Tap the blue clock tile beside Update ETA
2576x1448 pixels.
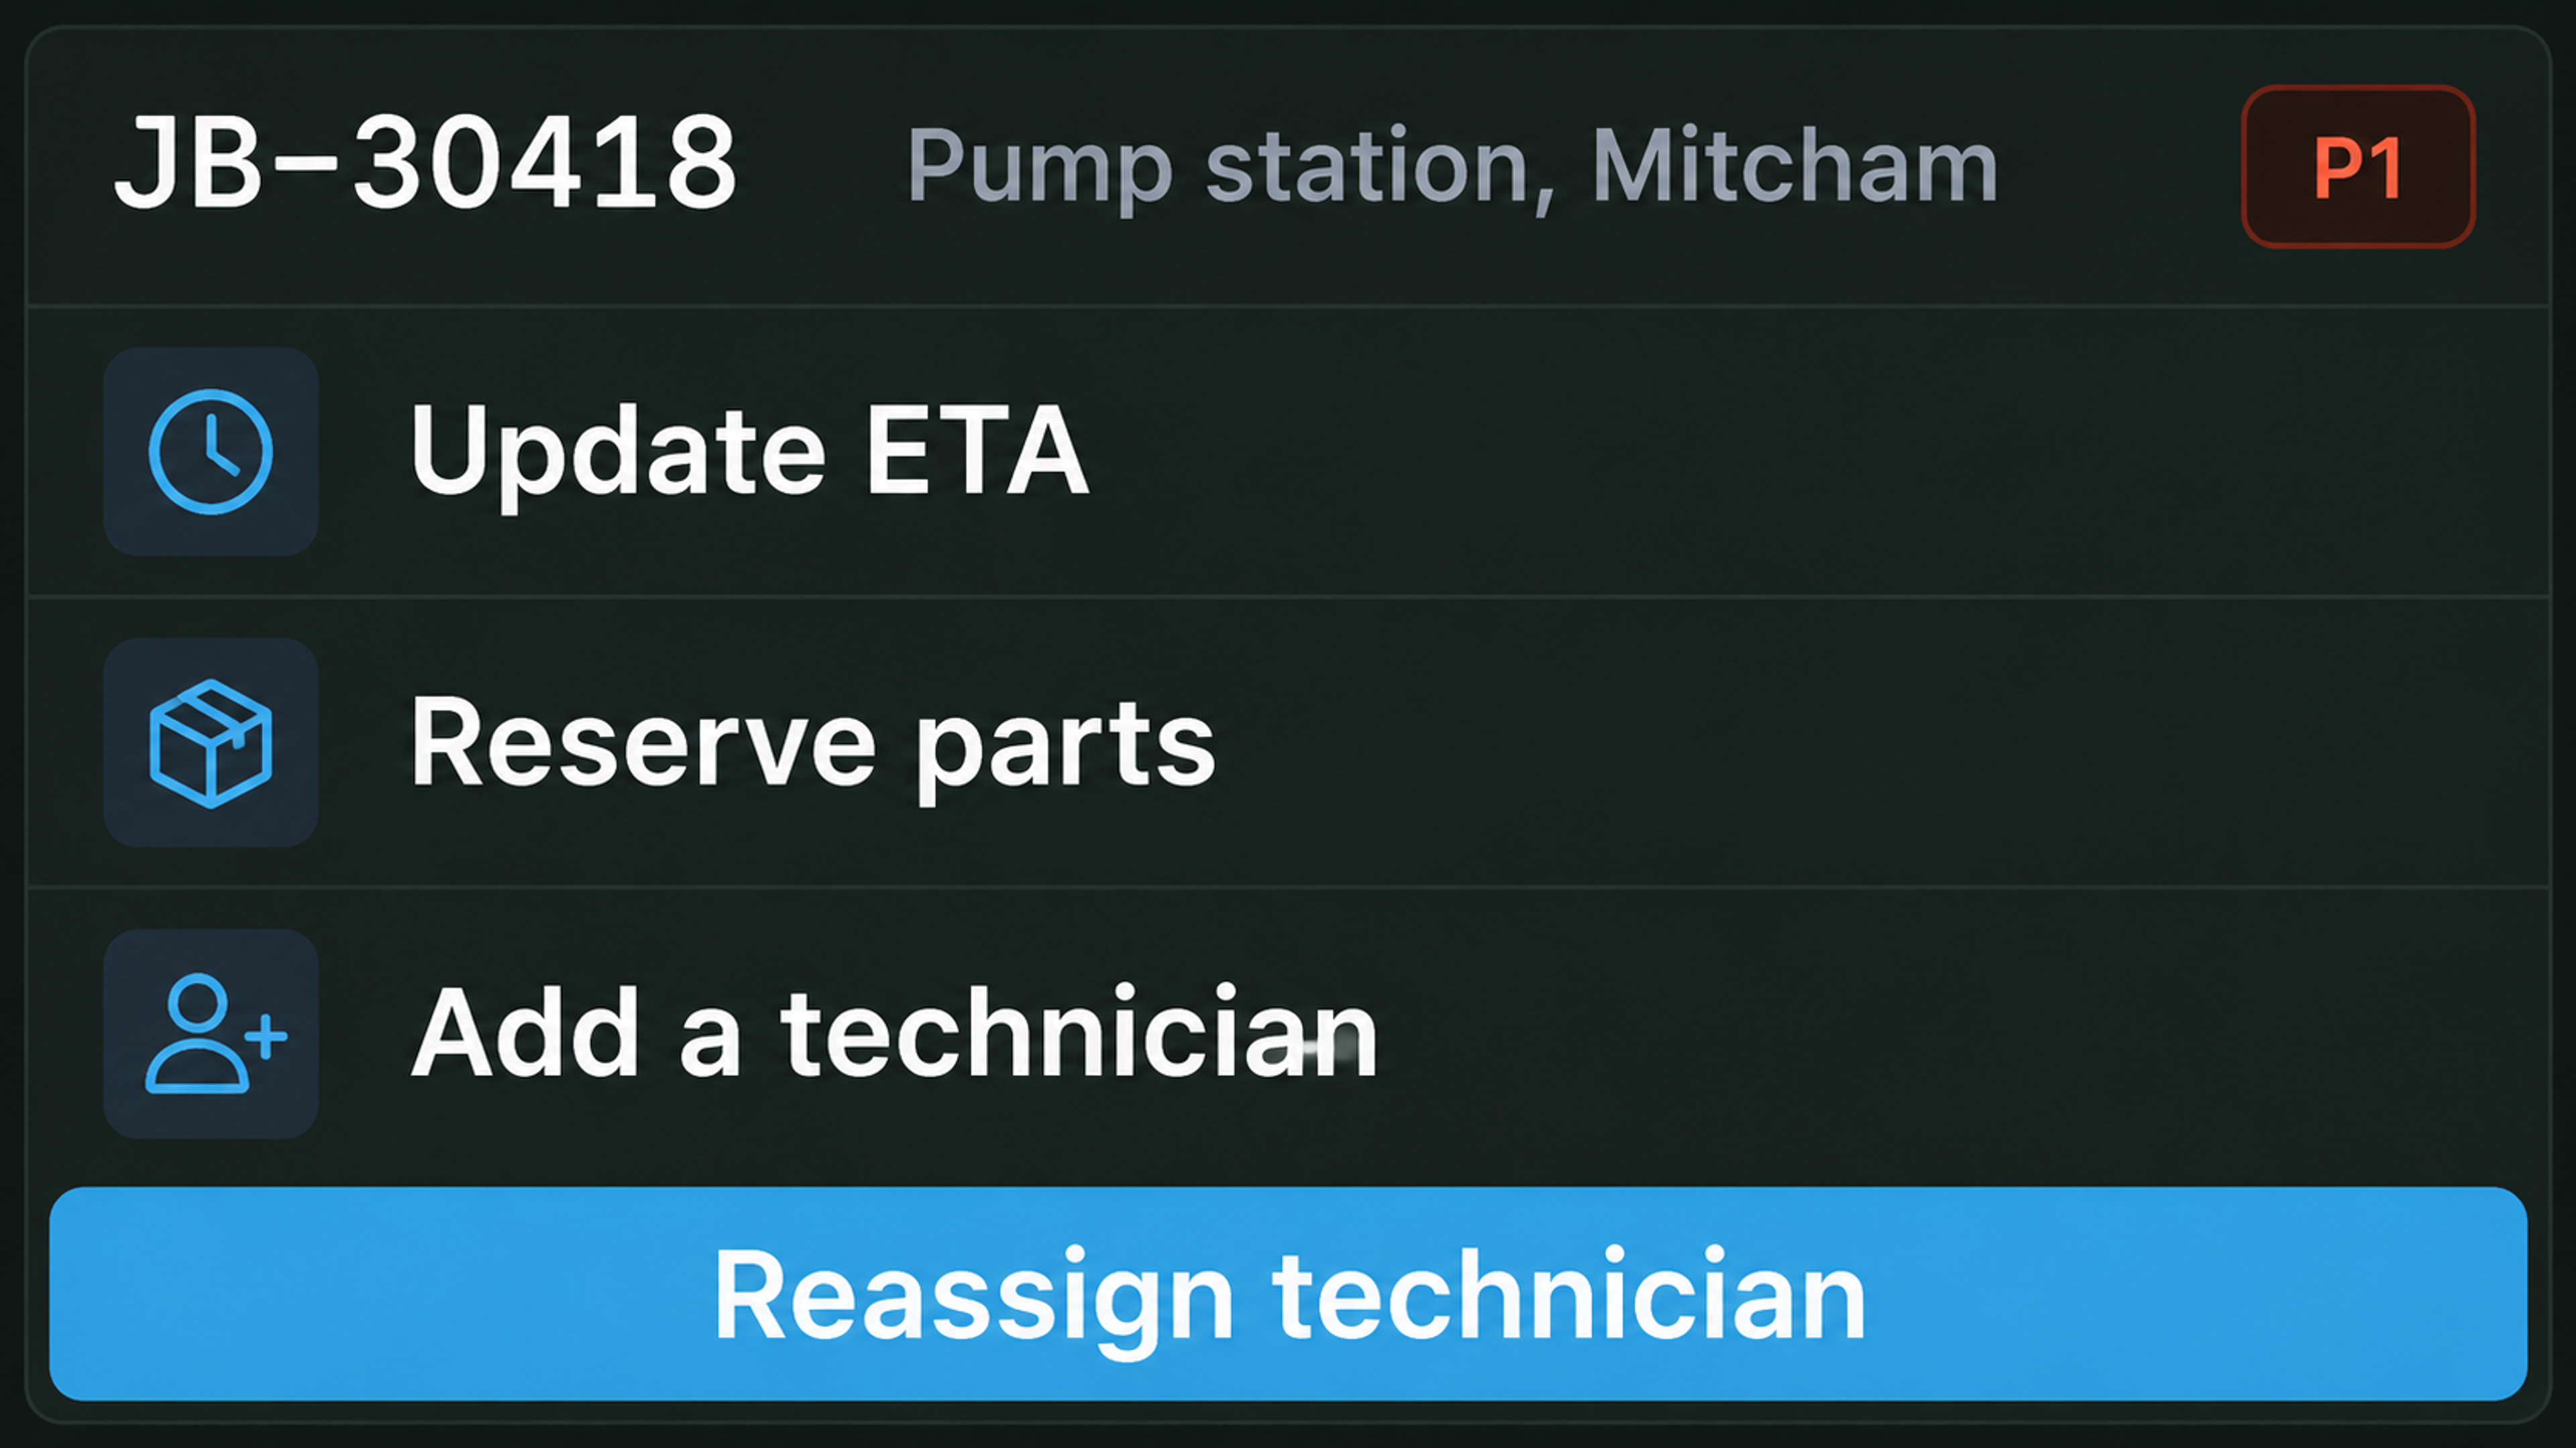point(211,451)
